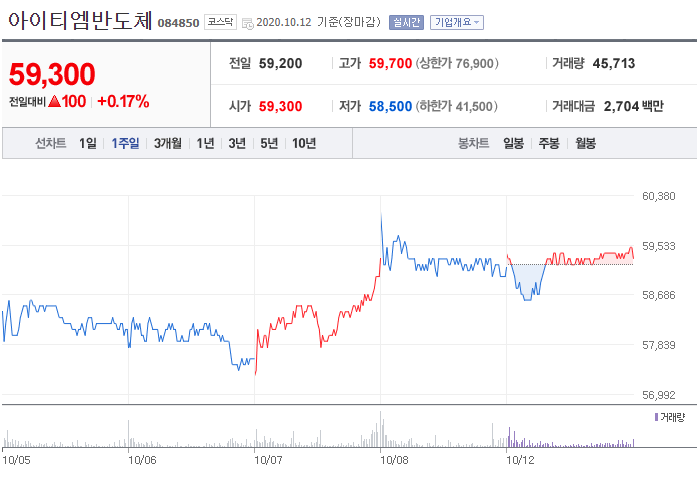
Task: Click the +0.17% change rate
Action: point(123,101)
